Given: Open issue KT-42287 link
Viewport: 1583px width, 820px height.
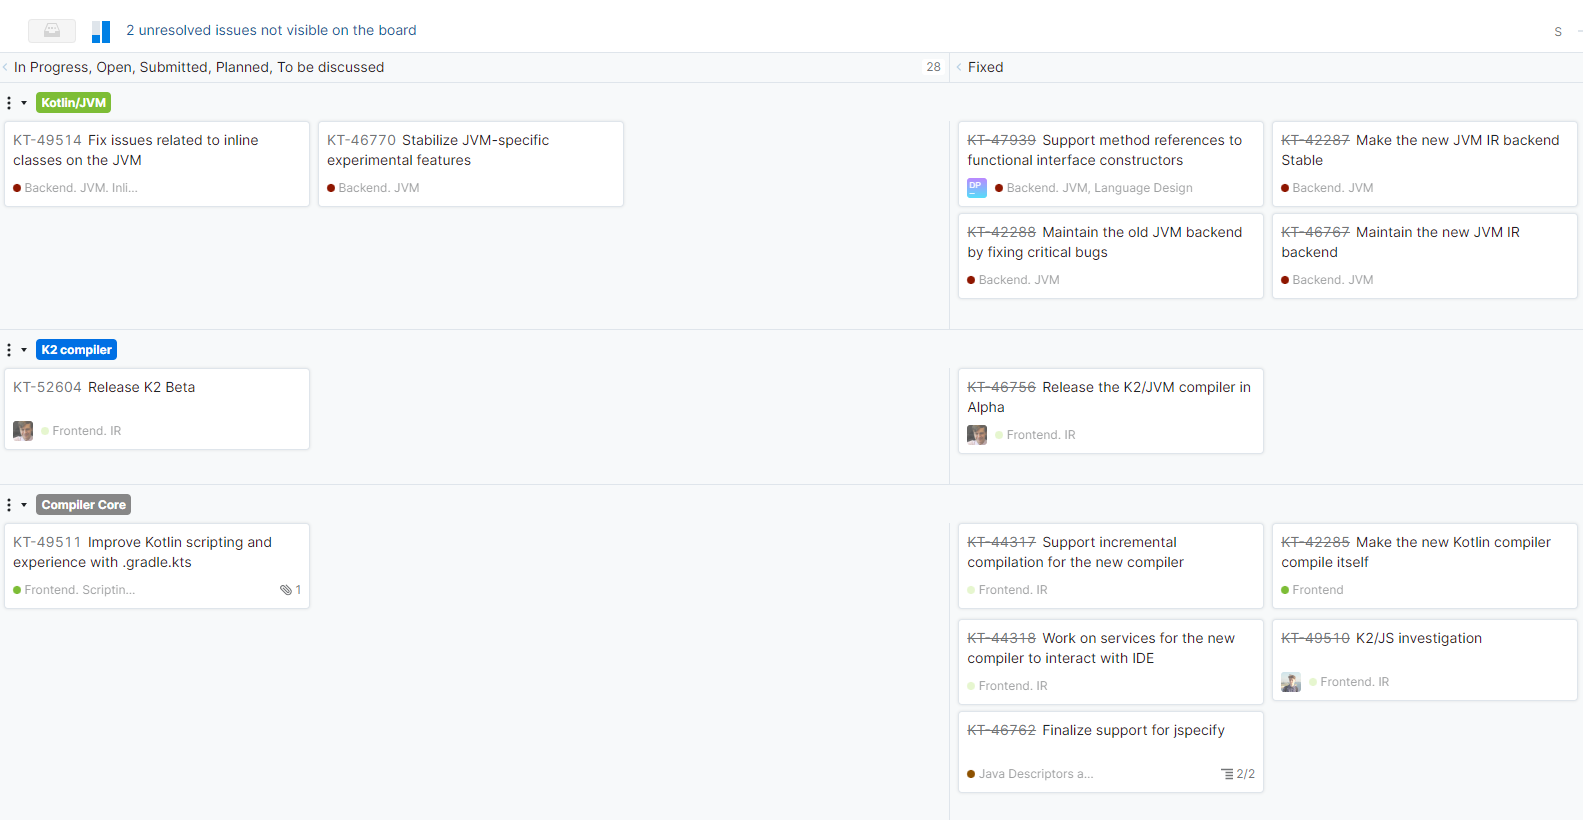Looking at the screenshot, I should (1315, 140).
